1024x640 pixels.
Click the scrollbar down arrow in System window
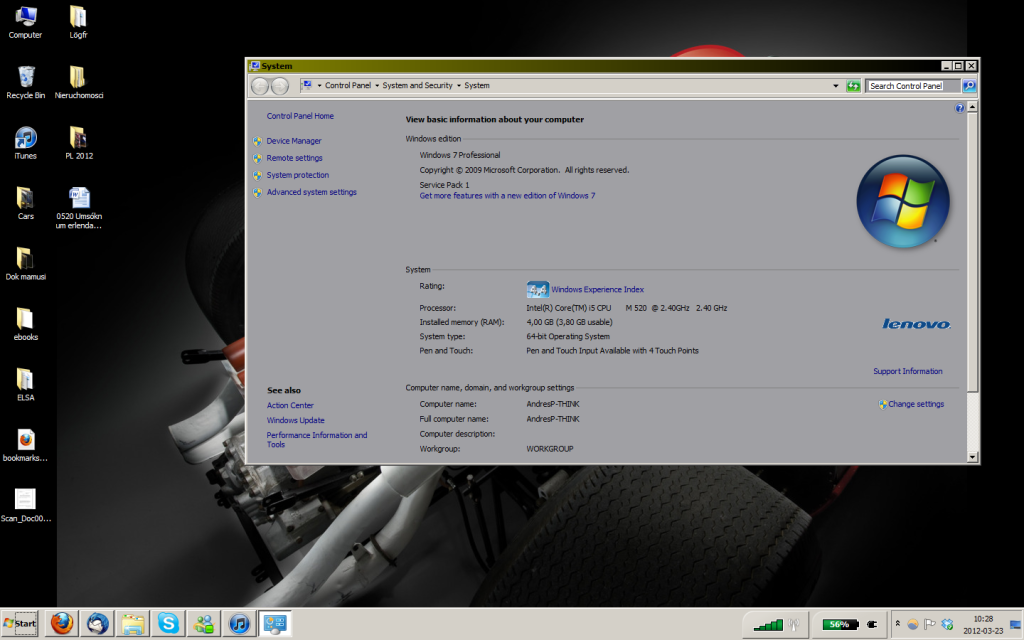(972, 457)
